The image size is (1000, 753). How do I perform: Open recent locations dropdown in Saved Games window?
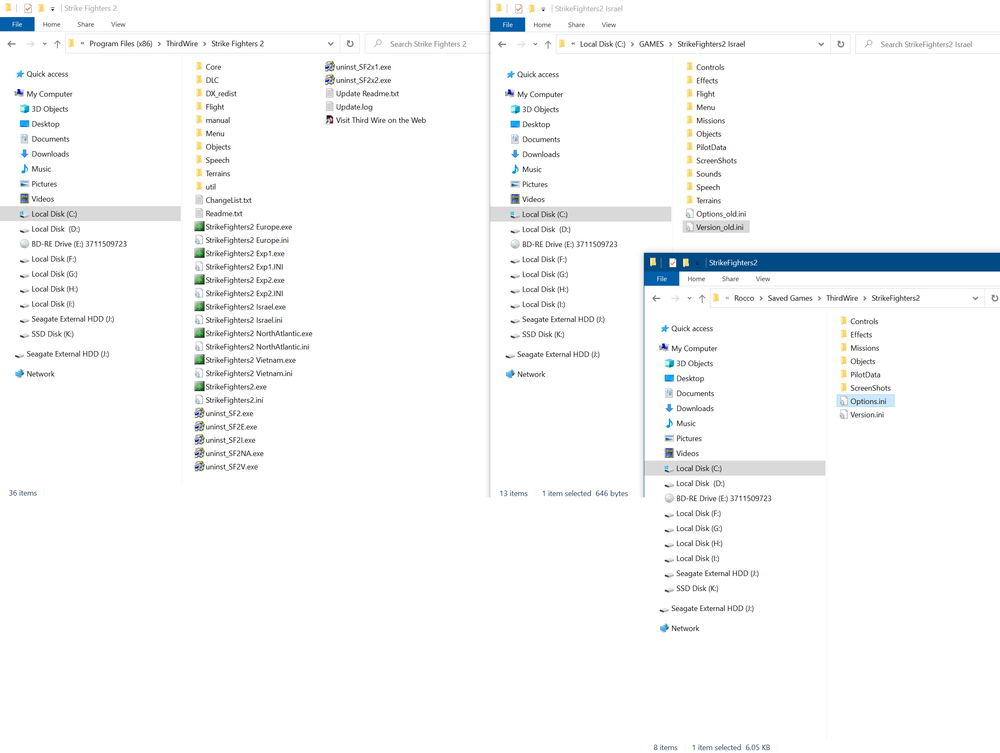pyautogui.click(x=689, y=298)
